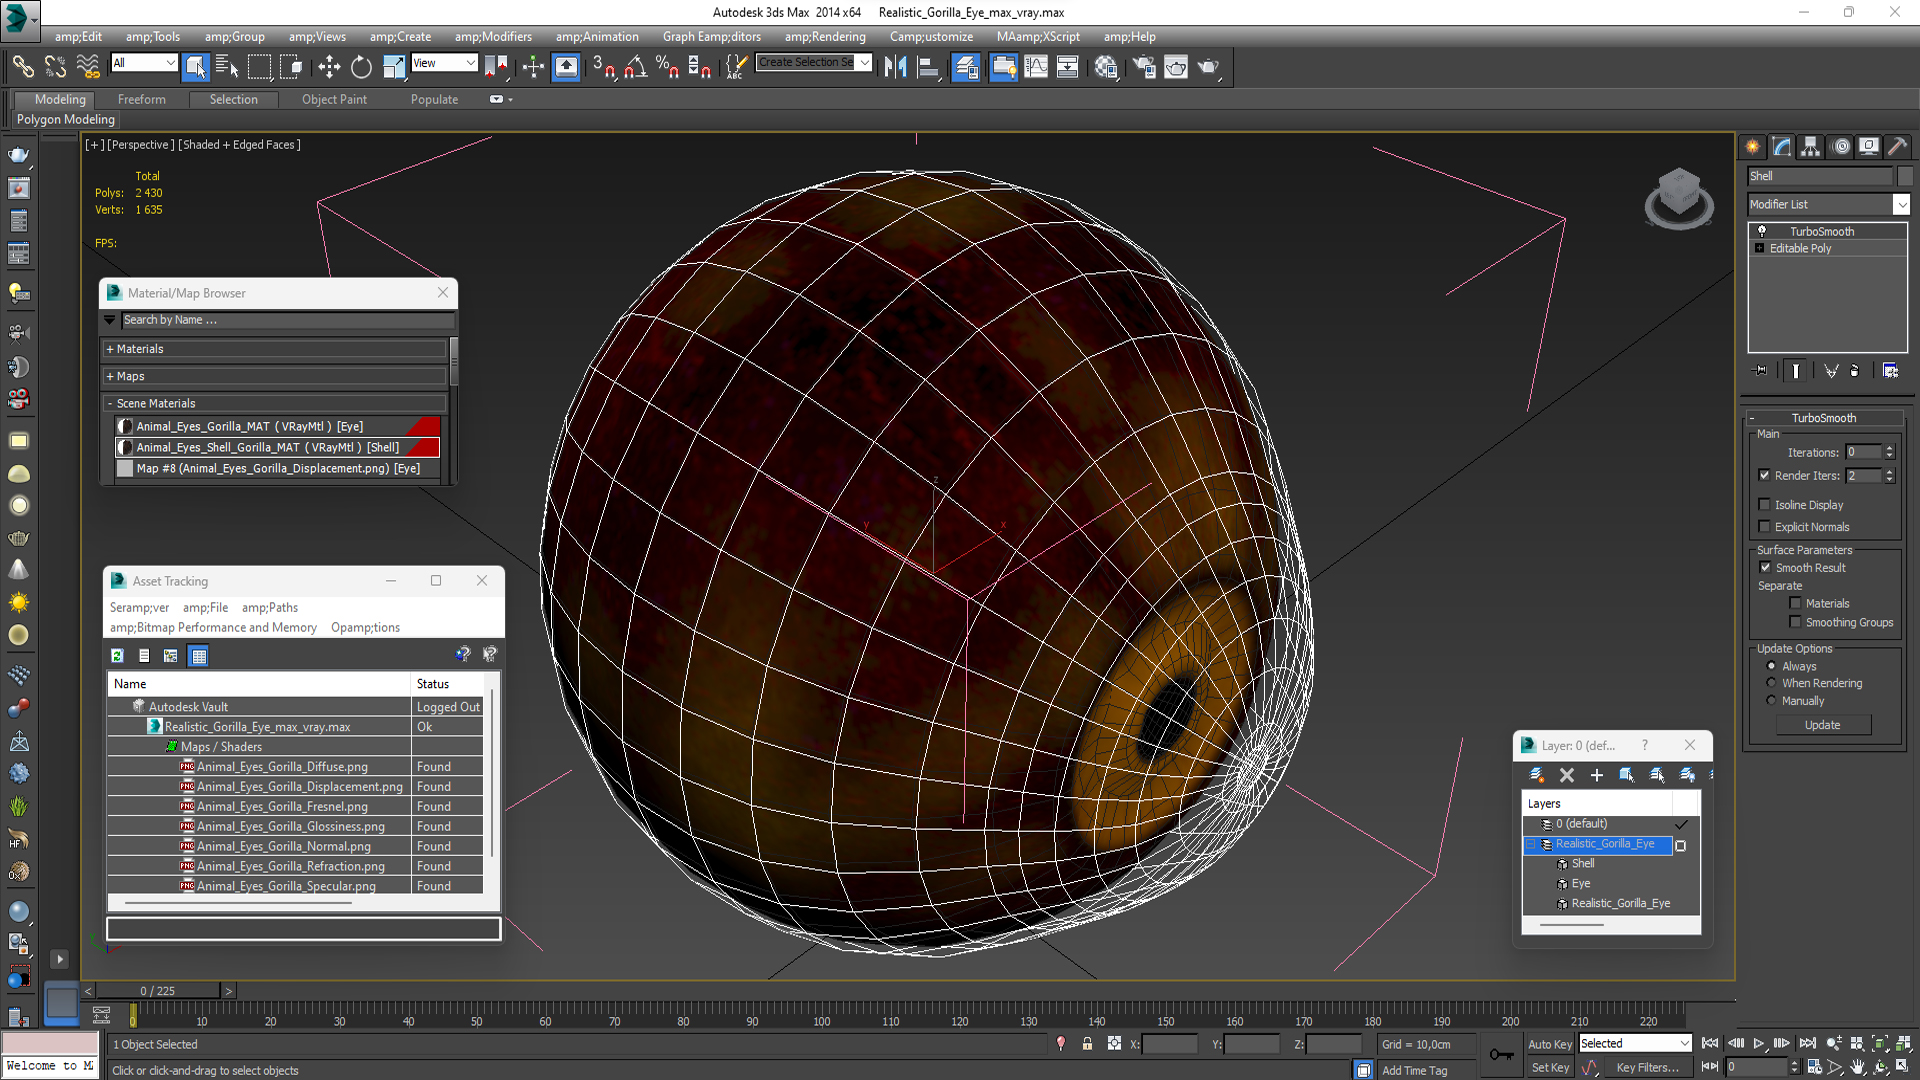Switch to the Object Paint ribbon tab
The image size is (1920, 1080).
(334, 99)
